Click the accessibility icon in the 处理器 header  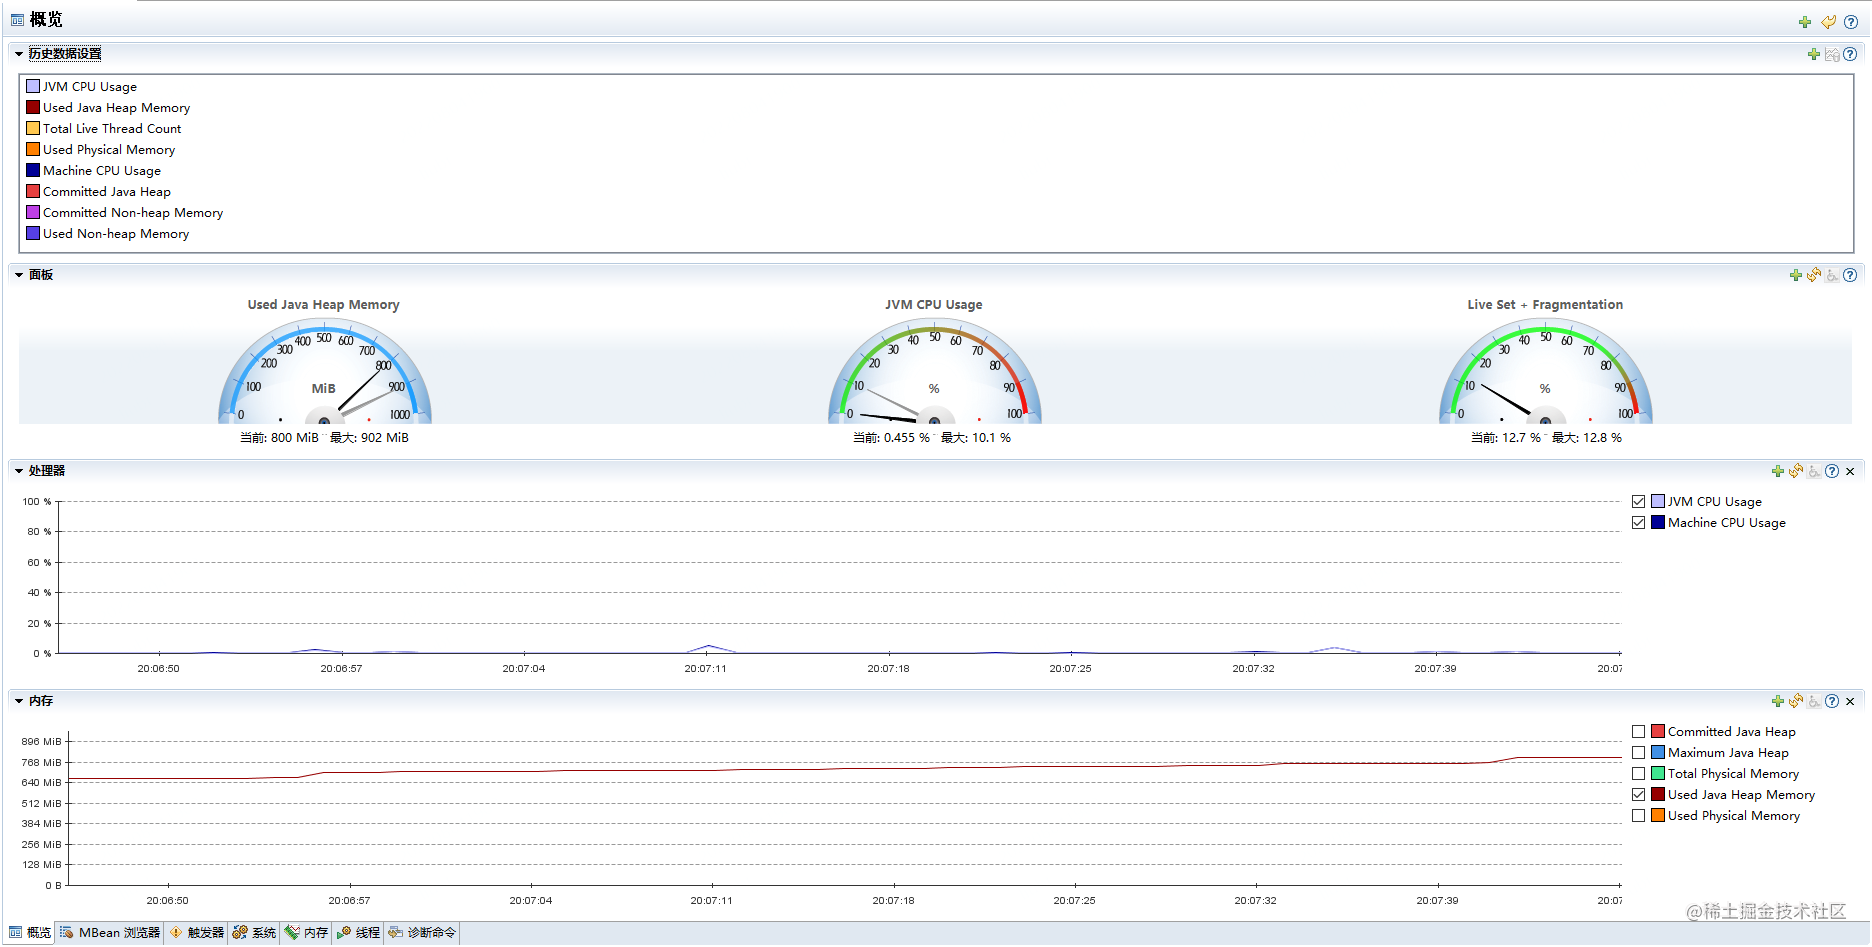[1814, 471]
